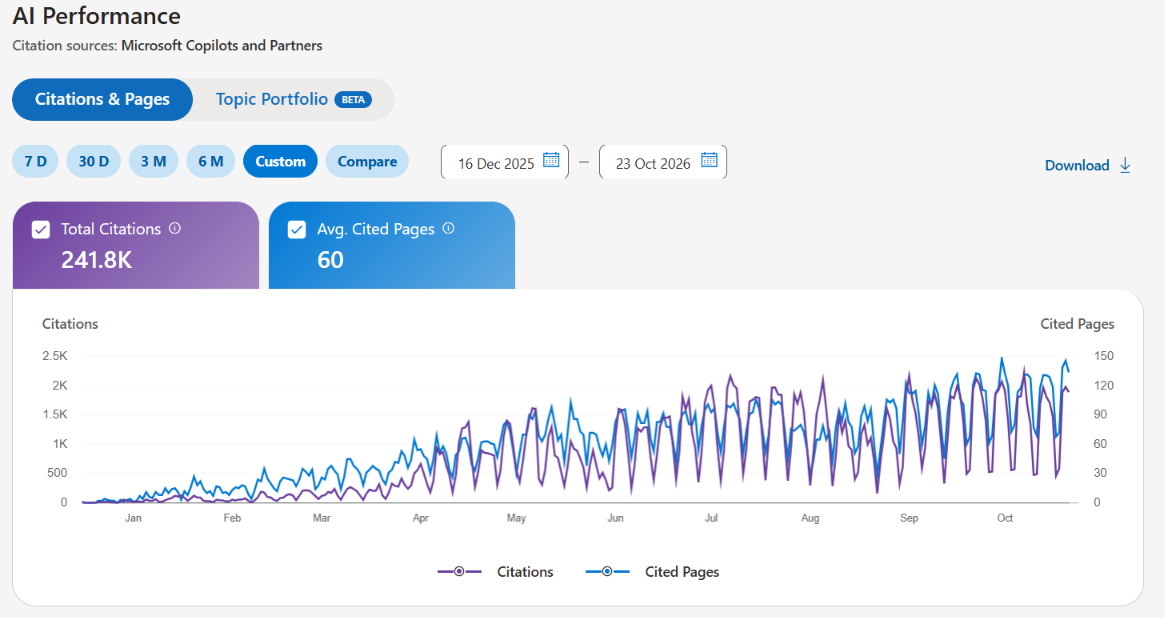Click the Total Citations 241.8K value
The height and width of the screenshot is (618, 1165).
[x=97, y=260]
